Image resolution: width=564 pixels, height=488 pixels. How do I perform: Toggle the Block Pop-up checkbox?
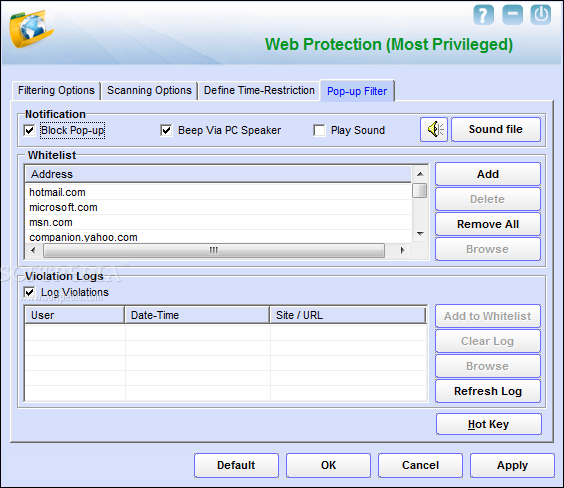point(29,130)
